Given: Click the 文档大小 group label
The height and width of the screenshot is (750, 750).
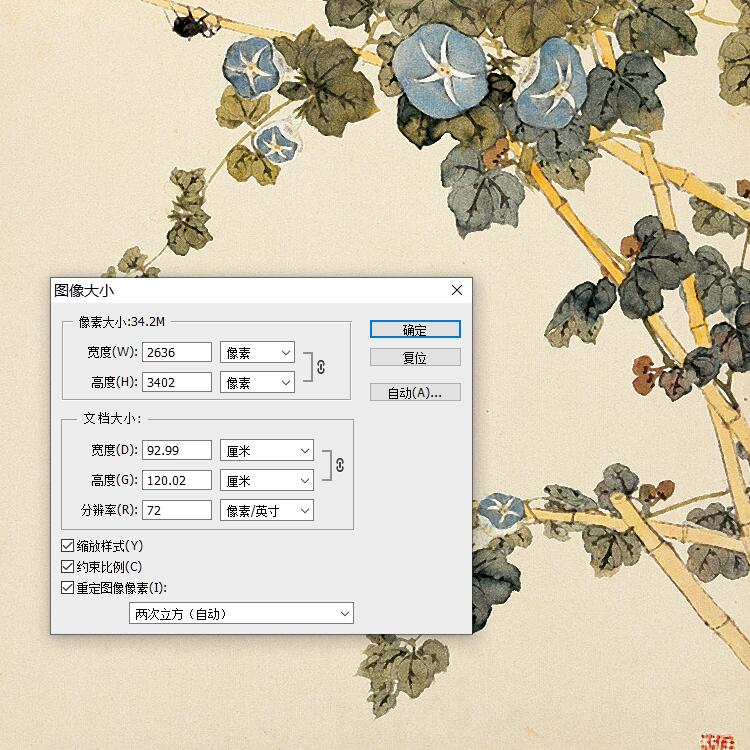Looking at the screenshot, I should click(112, 419).
